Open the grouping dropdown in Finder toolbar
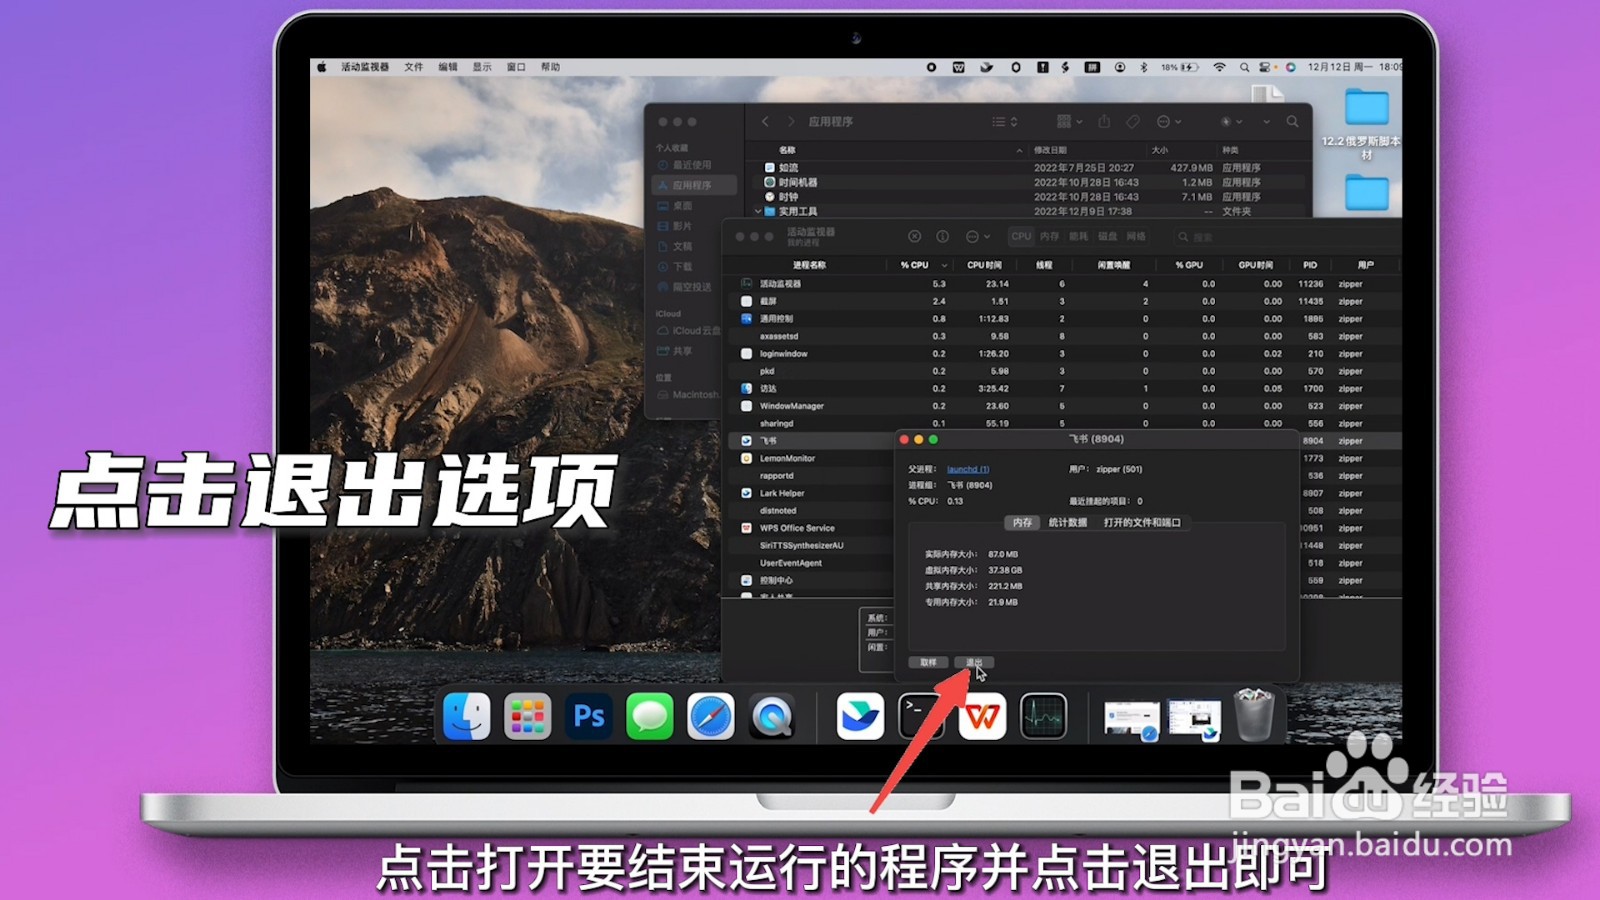The height and width of the screenshot is (900, 1600). pyautogui.click(x=1065, y=121)
